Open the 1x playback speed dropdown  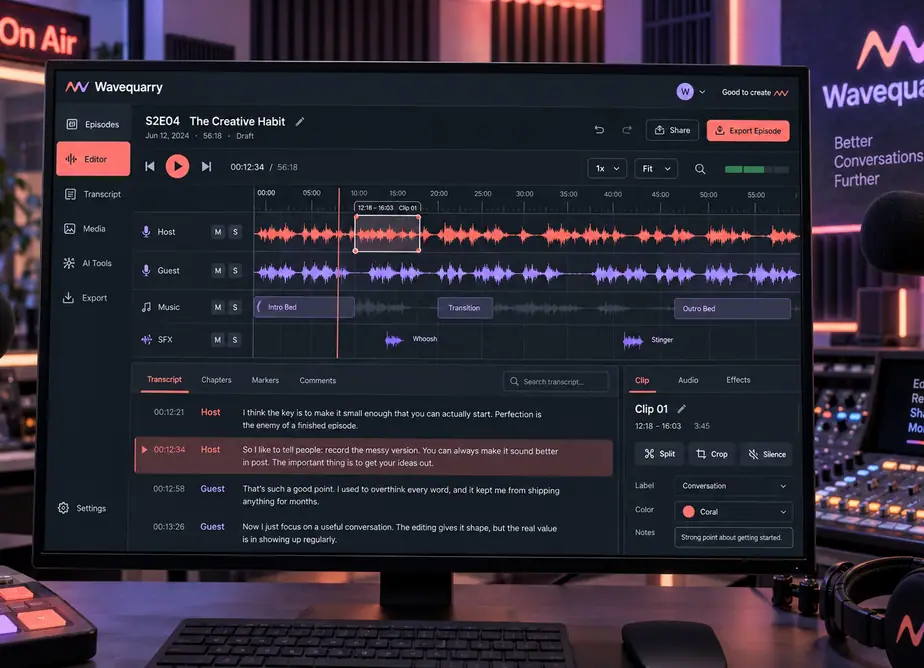(x=607, y=168)
